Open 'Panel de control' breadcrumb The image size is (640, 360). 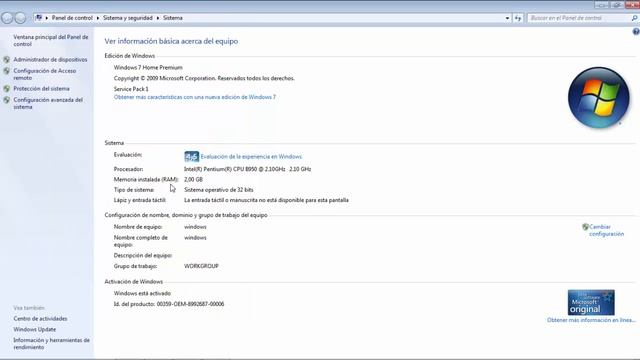tap(72, 18)
